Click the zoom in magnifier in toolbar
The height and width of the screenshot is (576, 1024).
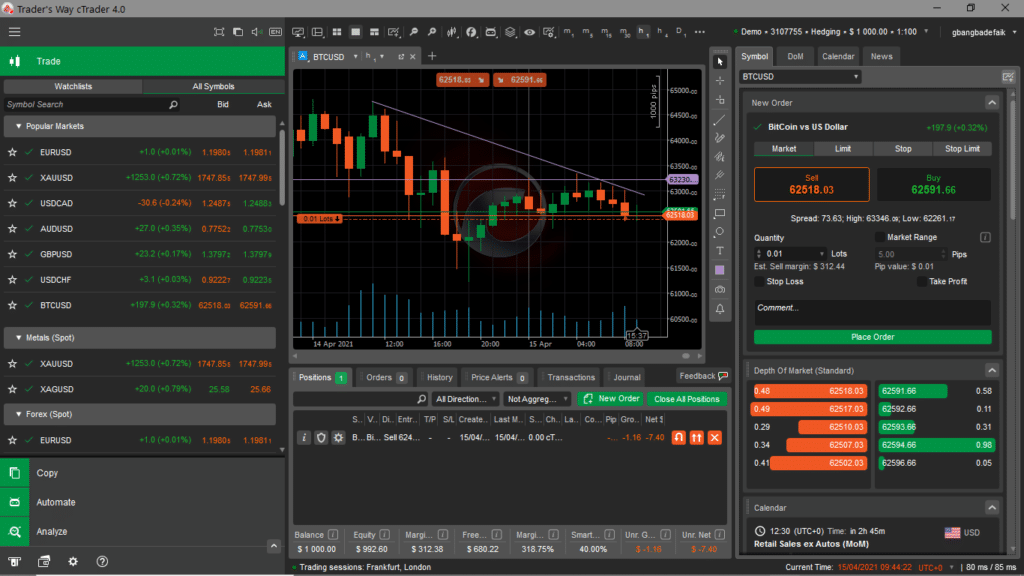point(432,32)
